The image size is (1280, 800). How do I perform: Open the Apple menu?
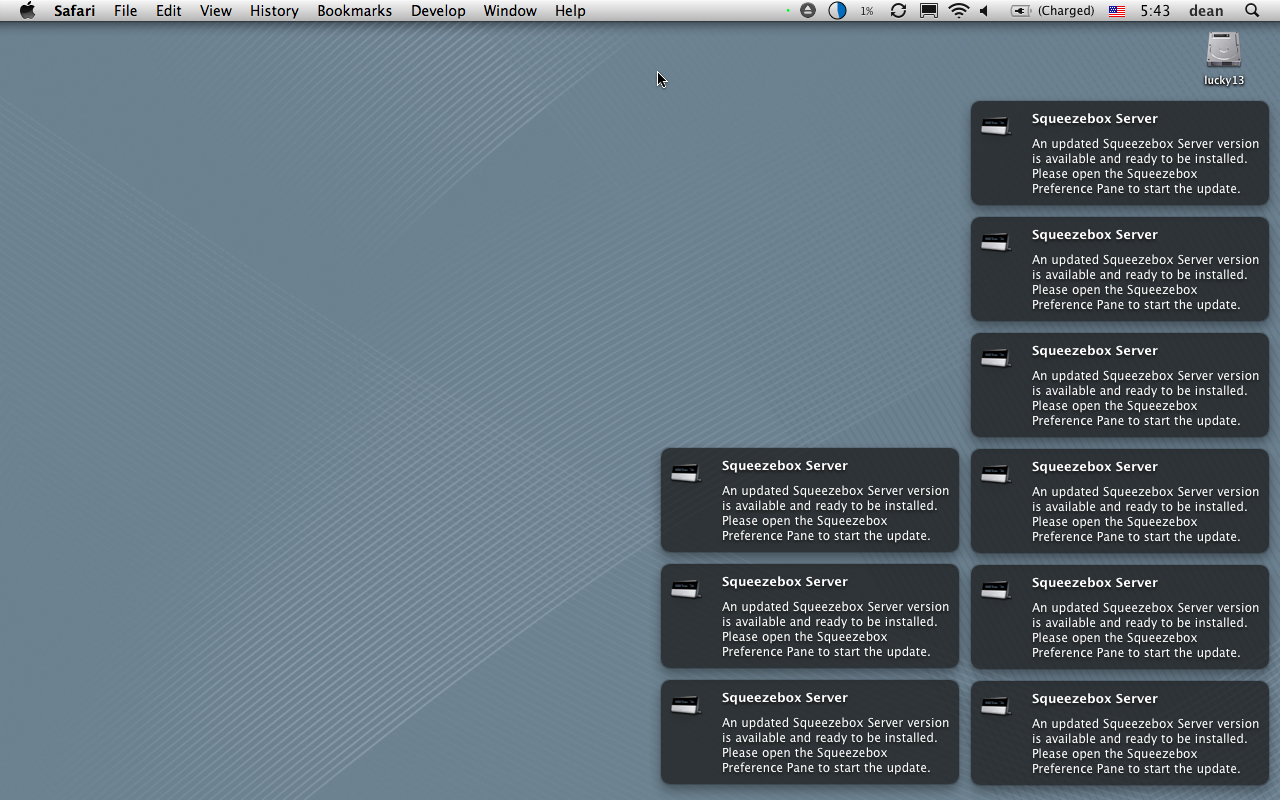click(x=27, y=11)
